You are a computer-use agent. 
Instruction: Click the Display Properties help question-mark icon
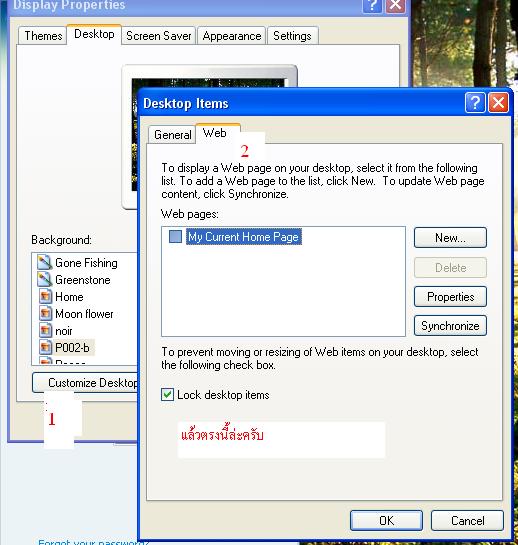pyautogui.click(x=372, y=6)
